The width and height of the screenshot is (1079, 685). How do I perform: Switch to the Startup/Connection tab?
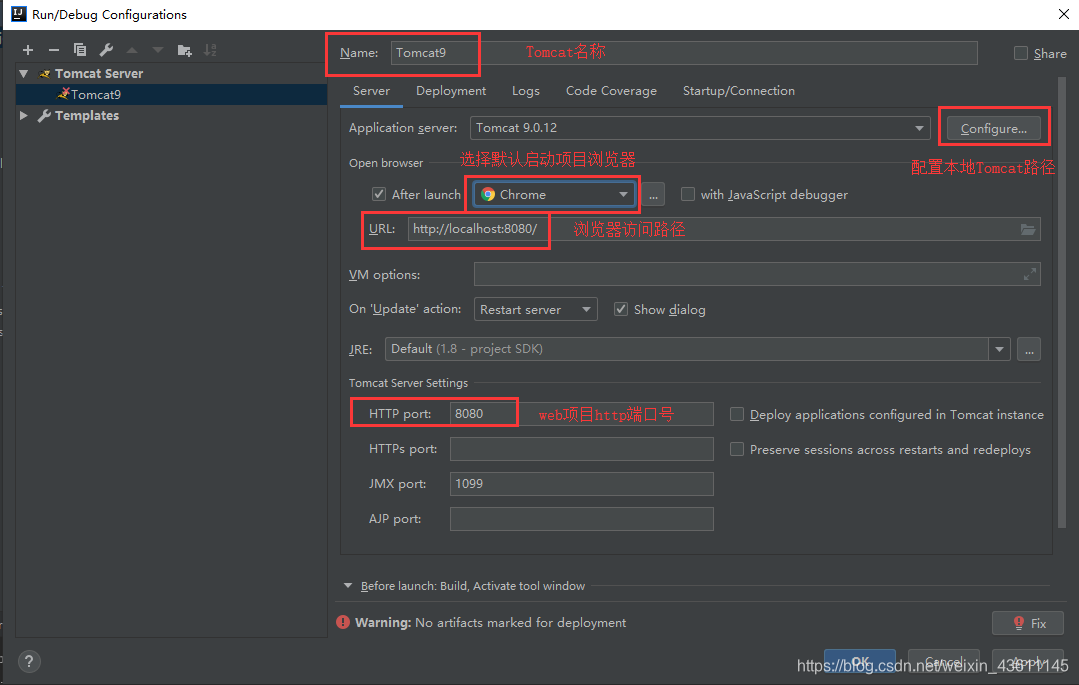click(738, 91)
